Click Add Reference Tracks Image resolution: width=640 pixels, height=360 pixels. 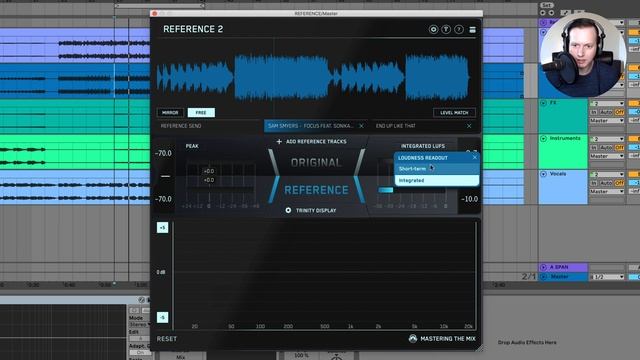click(x=316, y=142)
